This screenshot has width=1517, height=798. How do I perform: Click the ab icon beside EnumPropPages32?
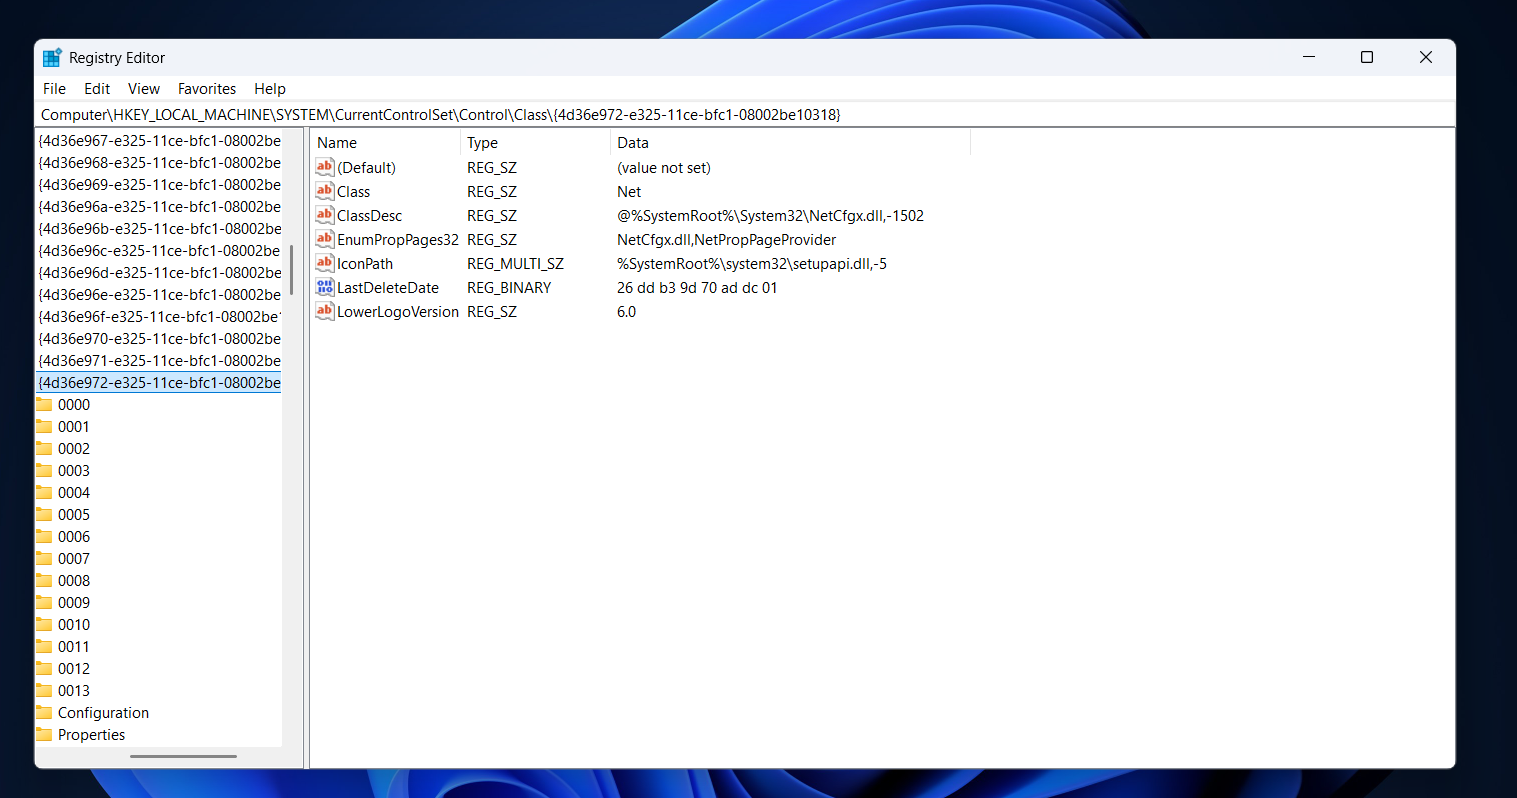[324, 239]
